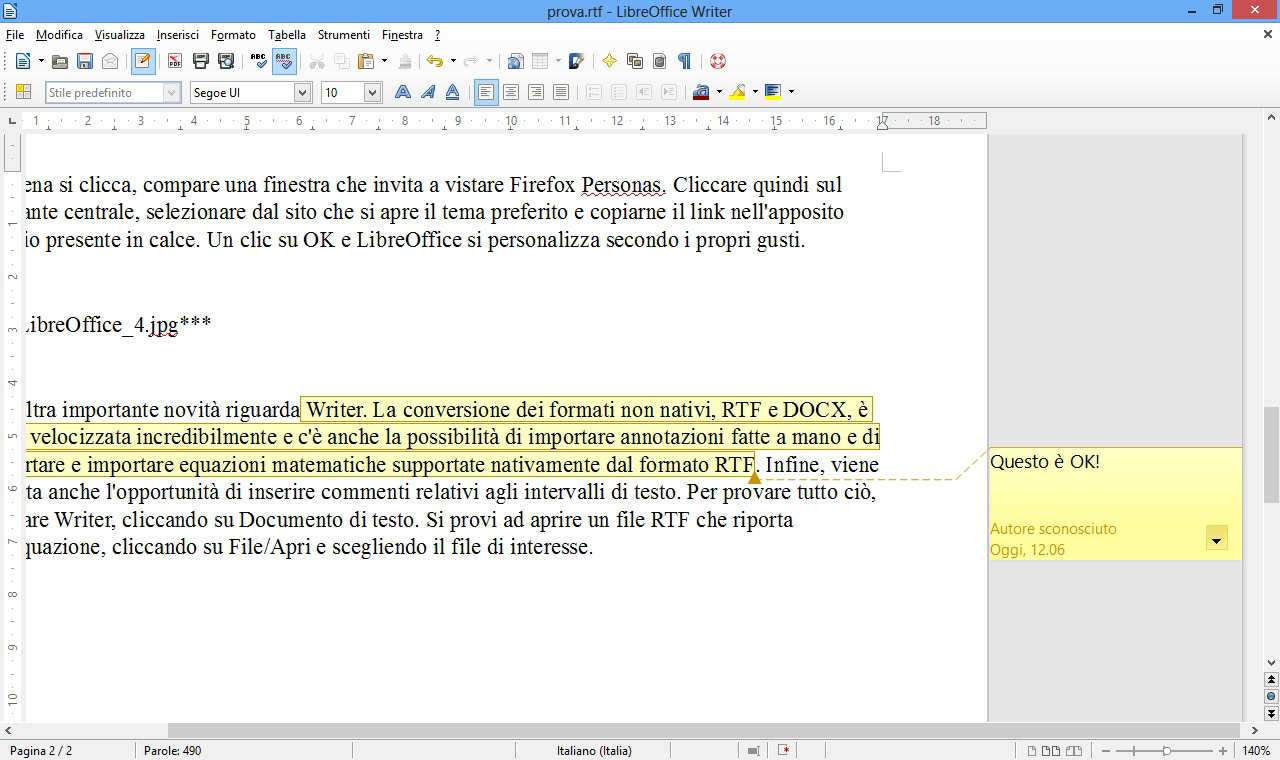Screen dimensions: 1280x760
Task: Toggle automatic spell checking
Action: [284, 61]
